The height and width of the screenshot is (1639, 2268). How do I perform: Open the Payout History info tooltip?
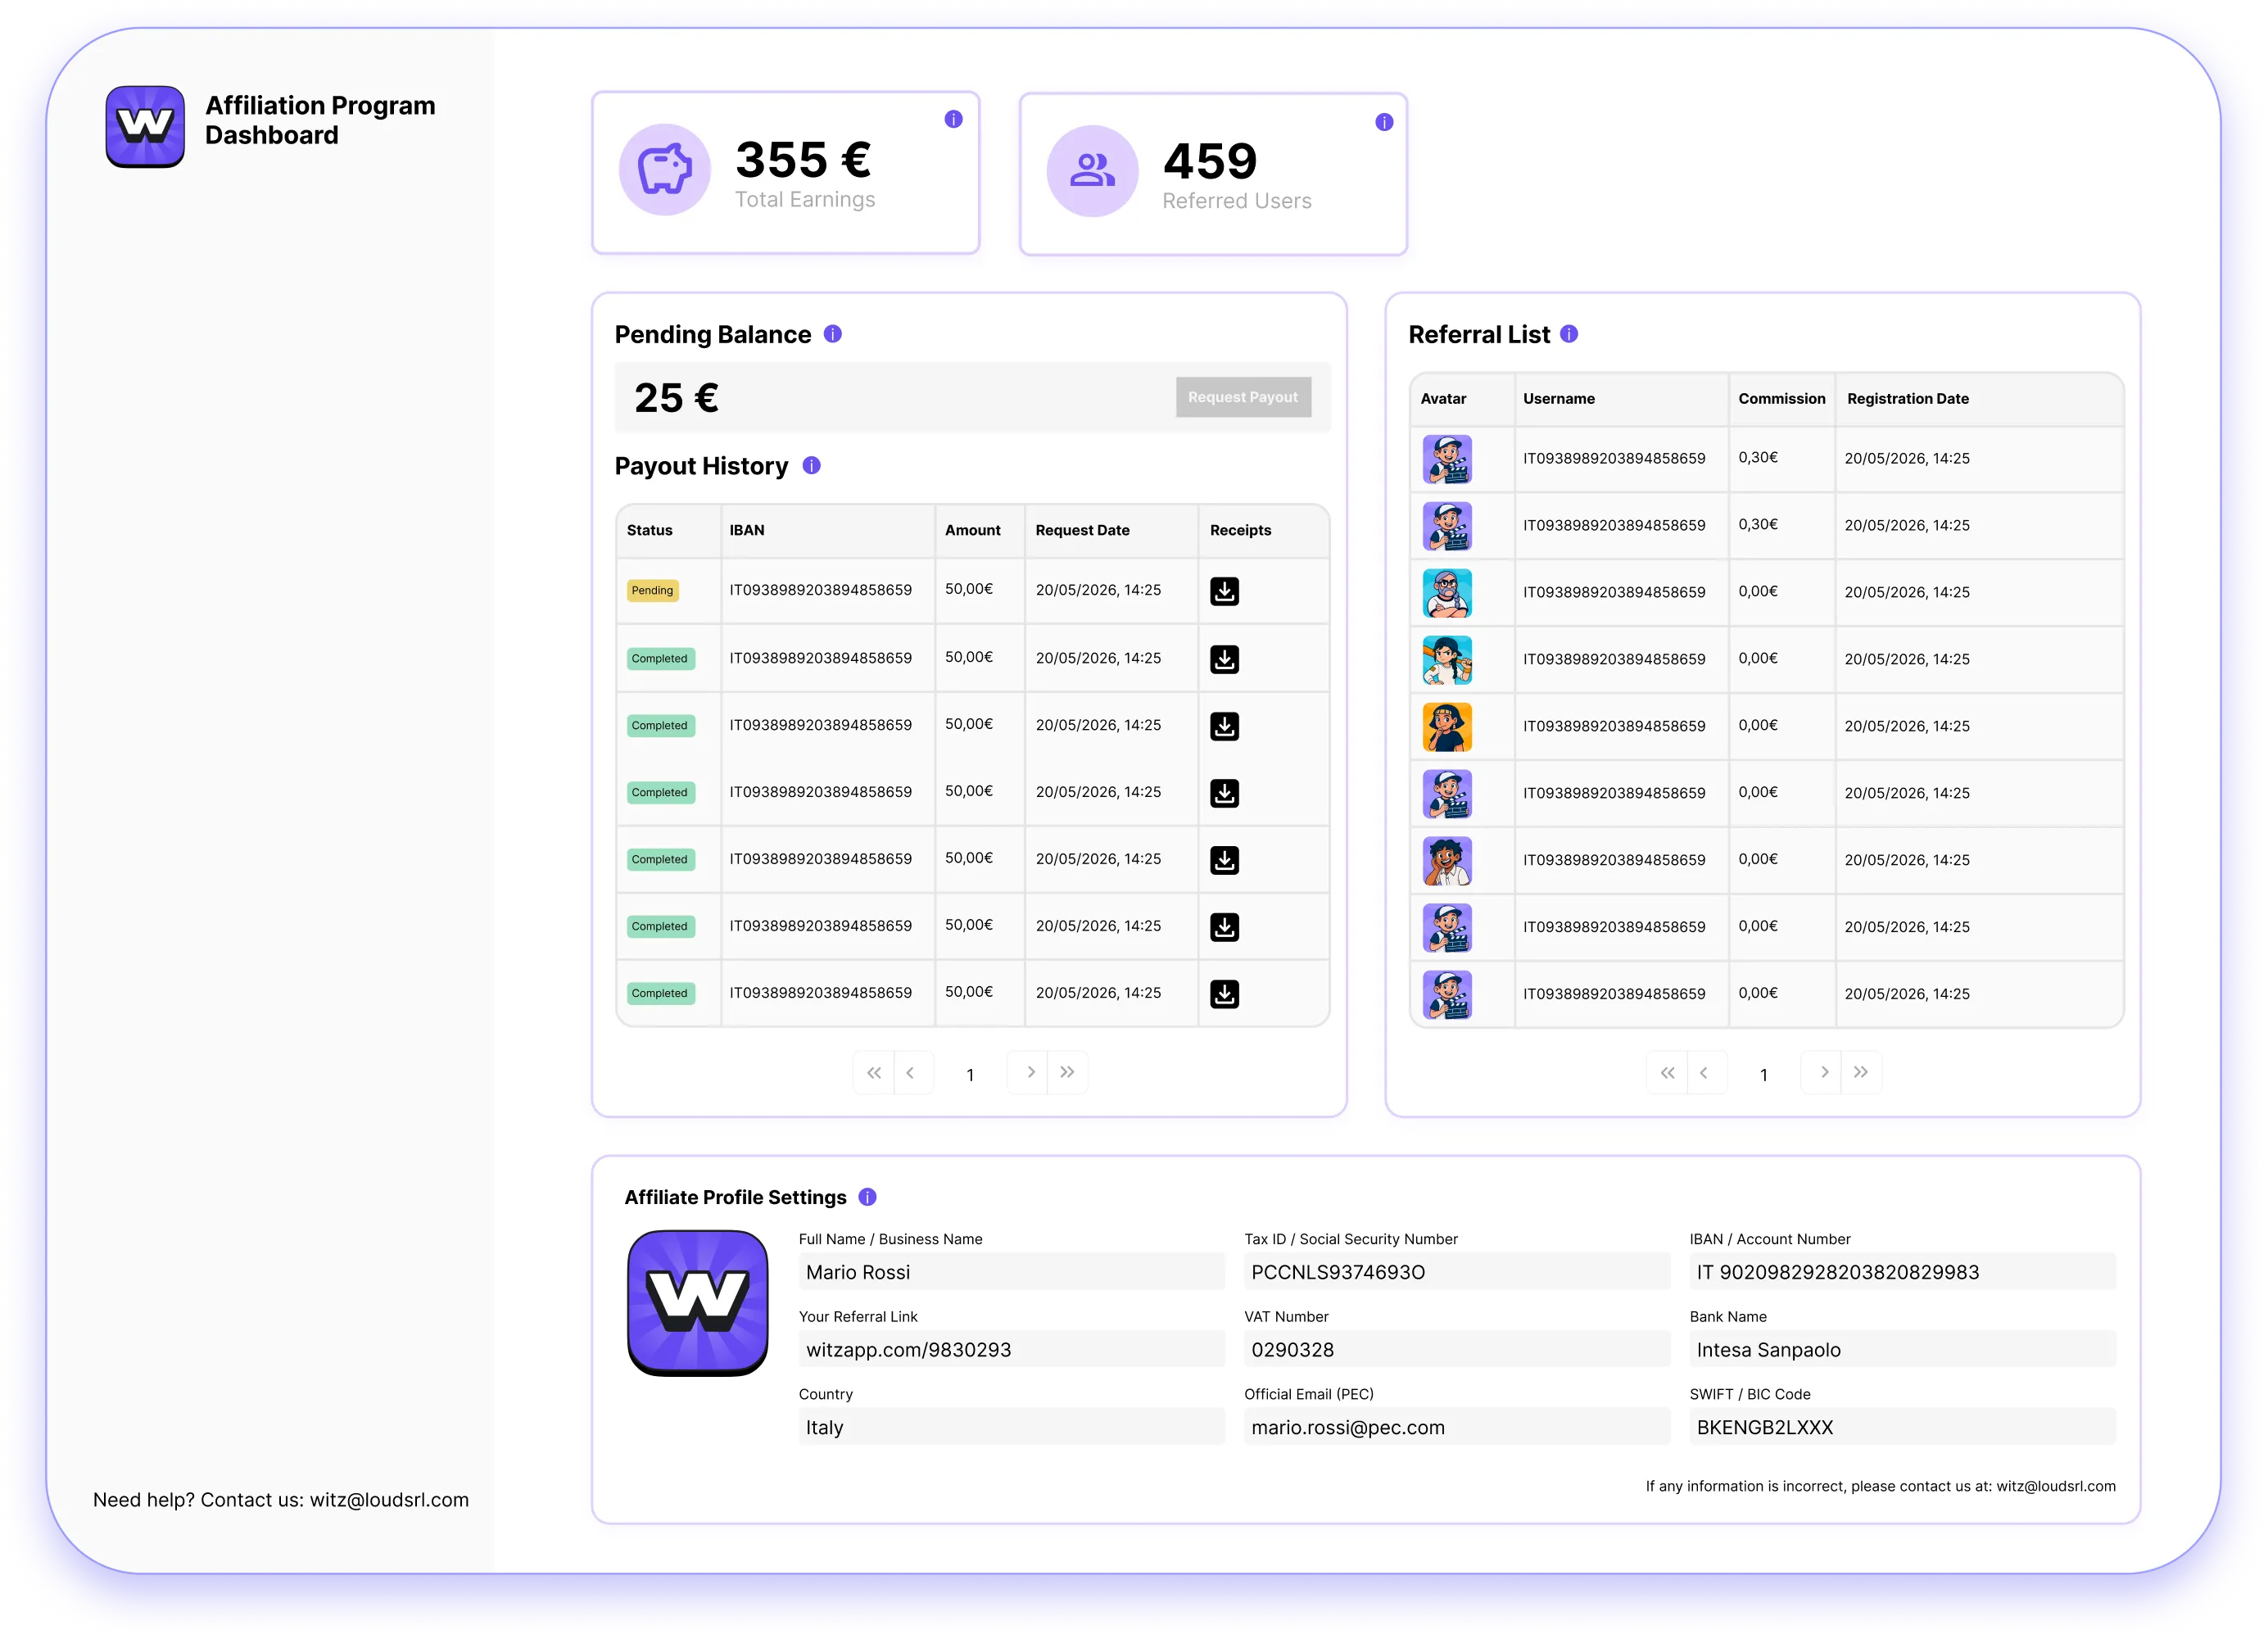pyautogui.click(x=810, y=465)
